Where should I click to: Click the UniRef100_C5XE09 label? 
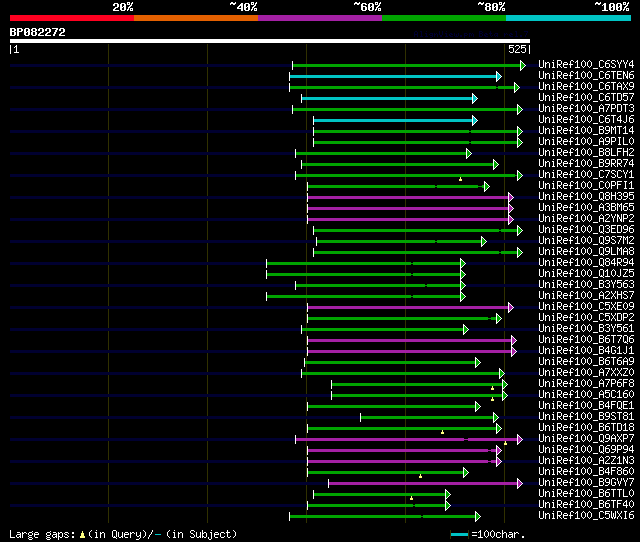click(586, 307)
